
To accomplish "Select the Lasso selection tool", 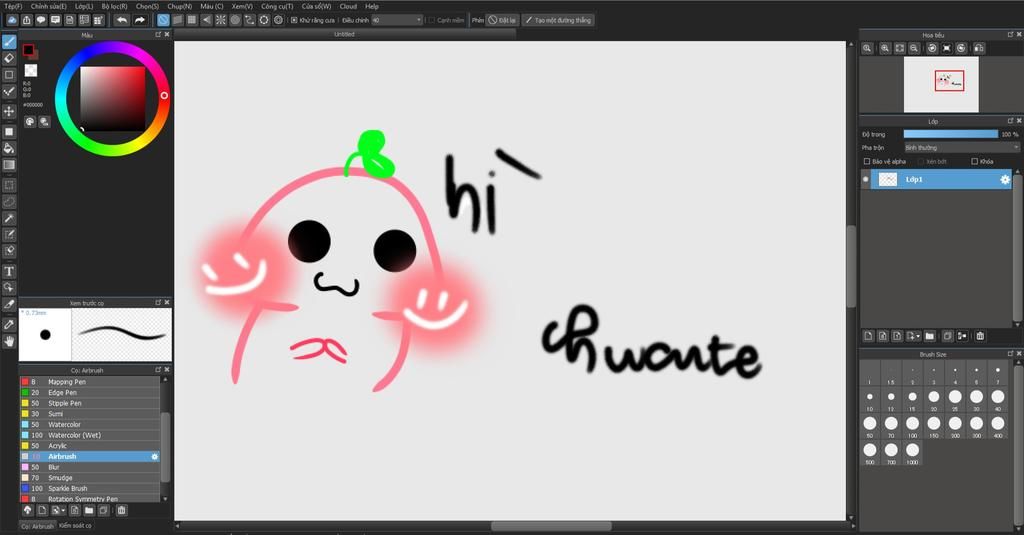I will point(9,202).
